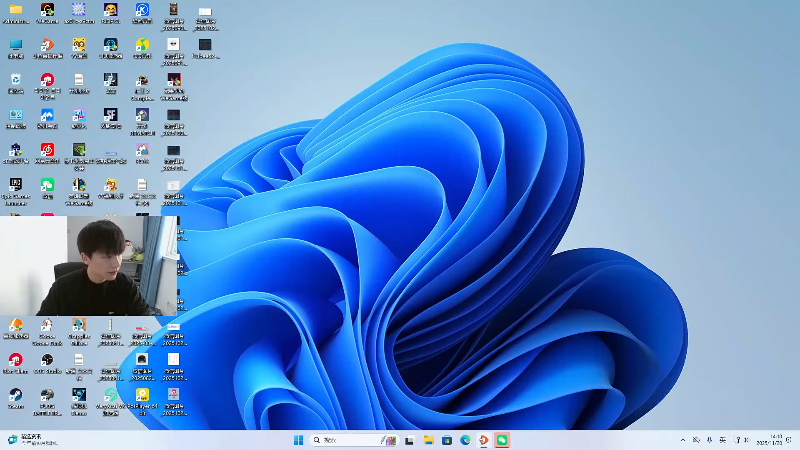The image size is (800, 450).
Task: Expand the hidden system tray icons
Action: [683, 440]
